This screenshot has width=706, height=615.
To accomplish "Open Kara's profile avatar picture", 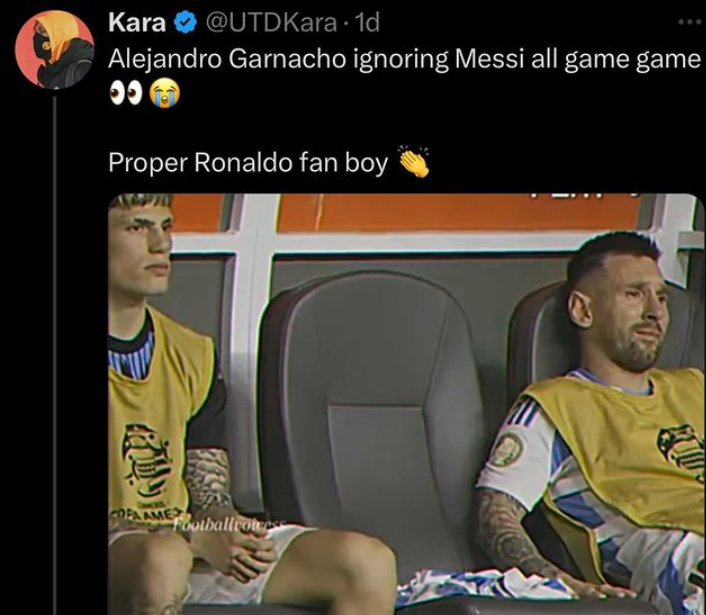I will pos(54,49).
